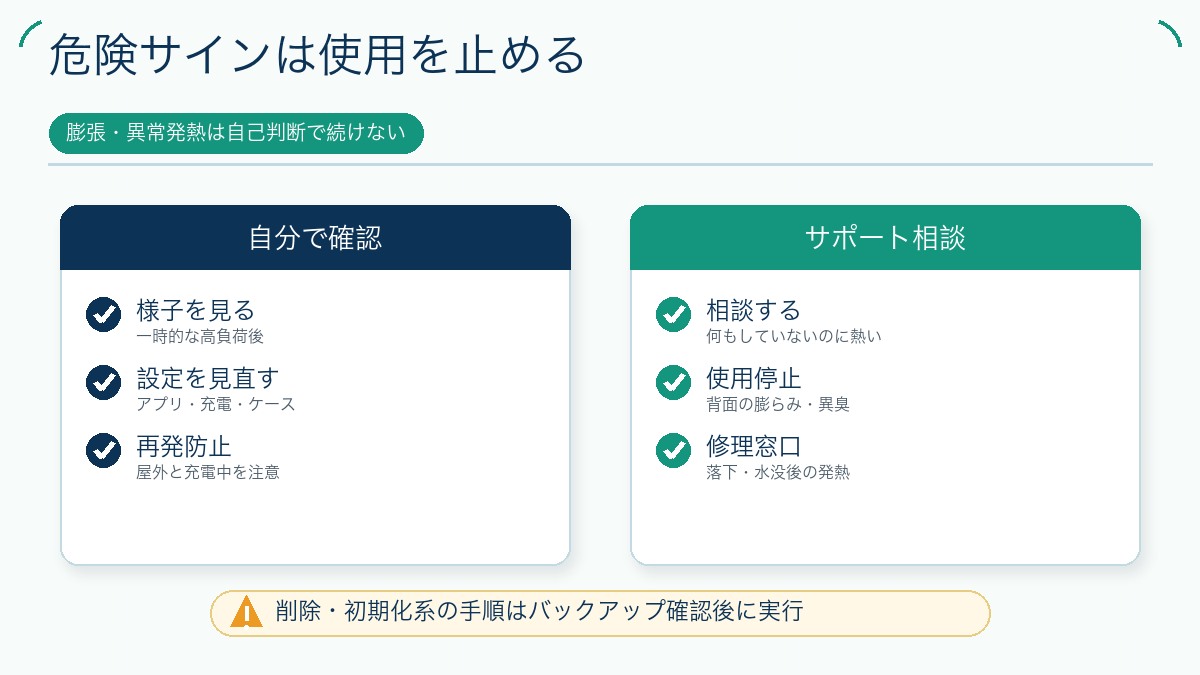Click the orange warning triangle icon
This screenshot has width=1200, height=675.
click(x=246, y=612)
